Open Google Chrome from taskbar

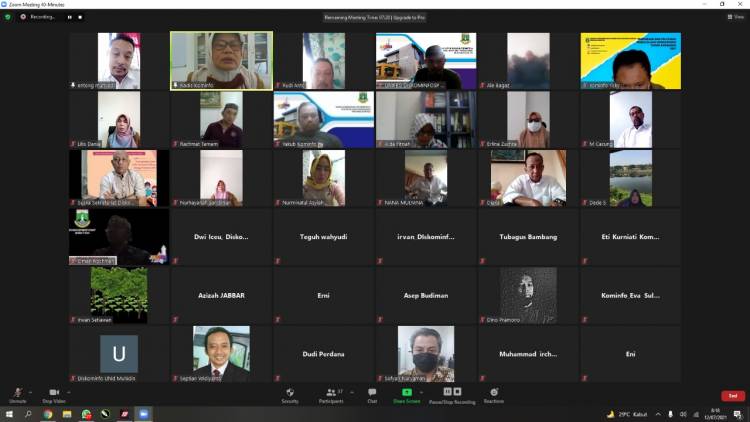click(x=47, y=414)
